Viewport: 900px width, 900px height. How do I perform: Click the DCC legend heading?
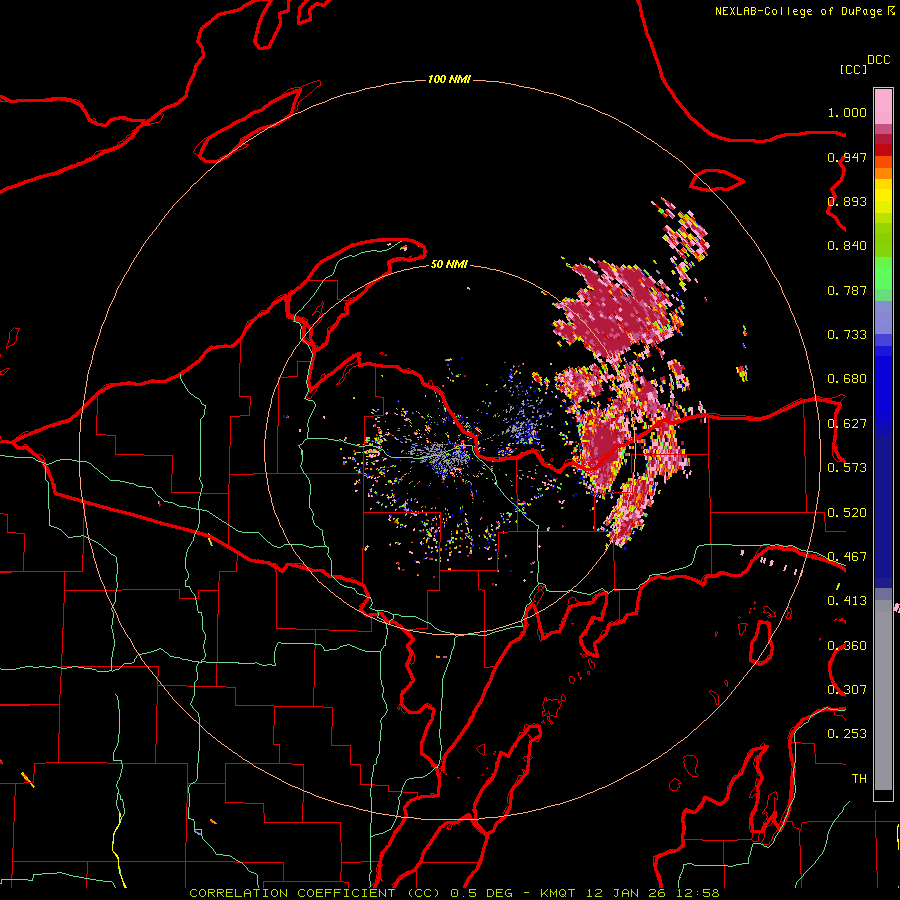click(878, 60)
